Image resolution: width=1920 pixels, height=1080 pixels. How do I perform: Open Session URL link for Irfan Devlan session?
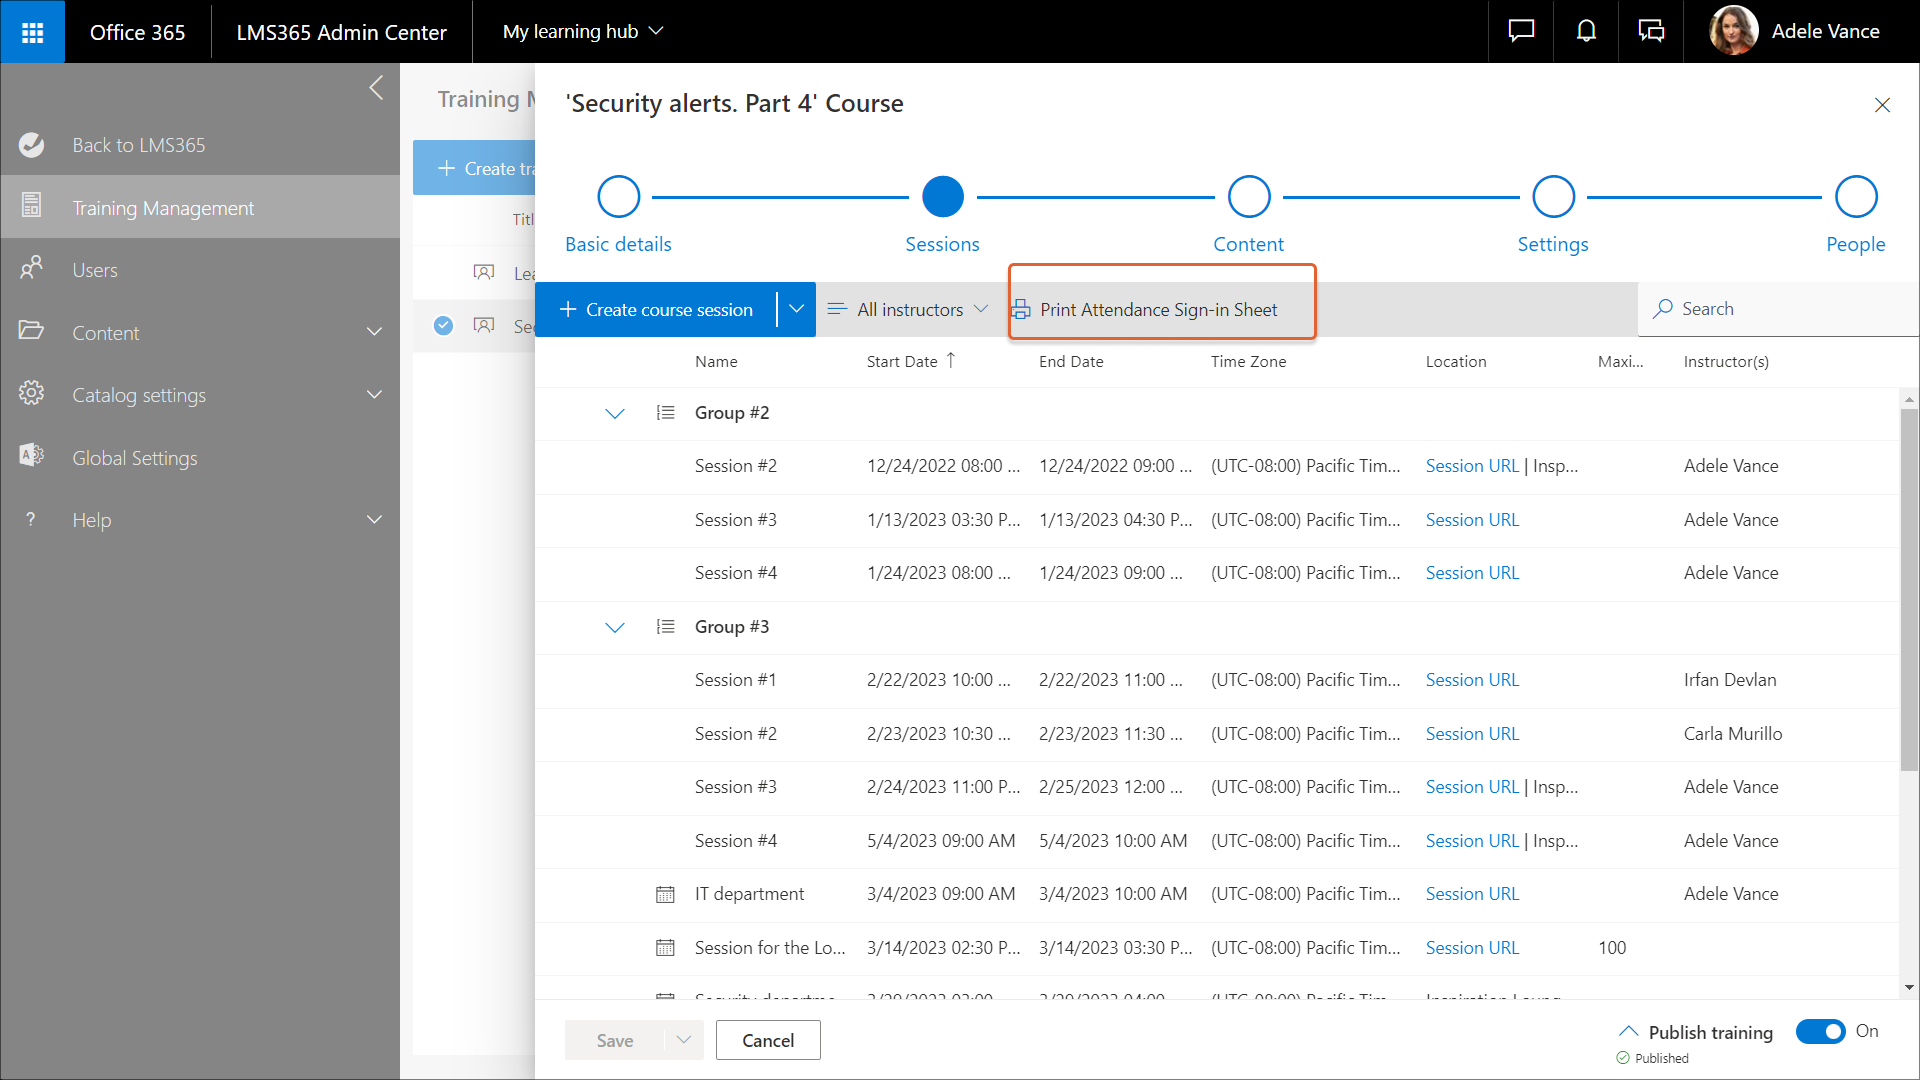pyautogui.click(x=1471, y=680)
